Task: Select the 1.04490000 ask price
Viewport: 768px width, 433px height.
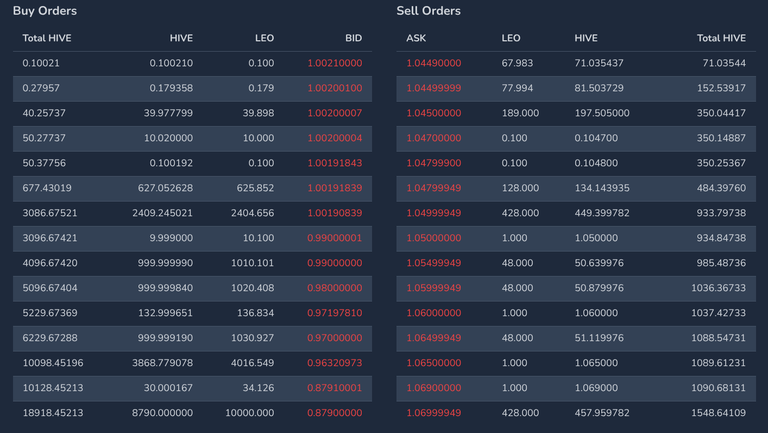Action: pyautogui.click(x=433, y=63)
